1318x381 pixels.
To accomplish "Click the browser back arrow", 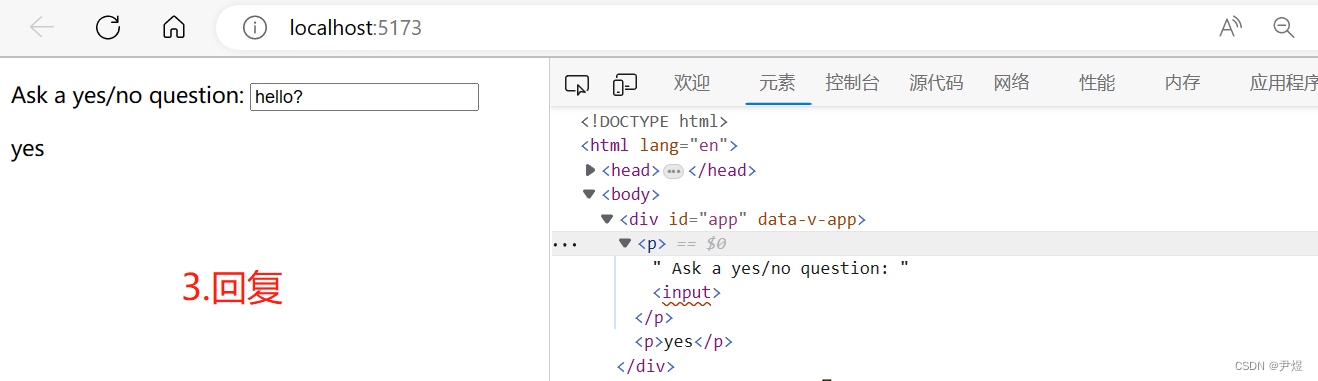I will pos(42,28).
